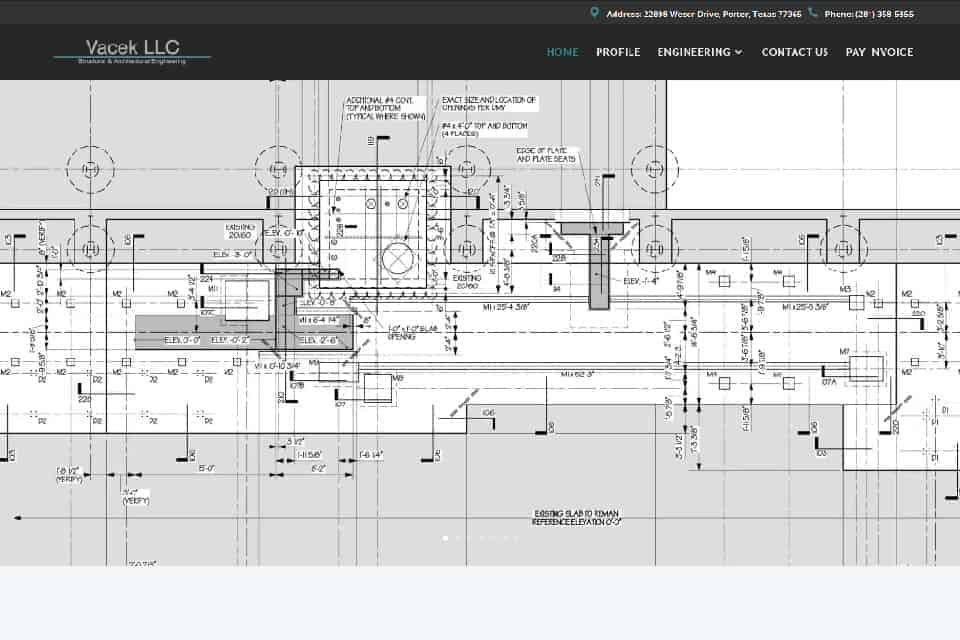Go to the Profile page
The image size is (960, 640).
[618, 52]
